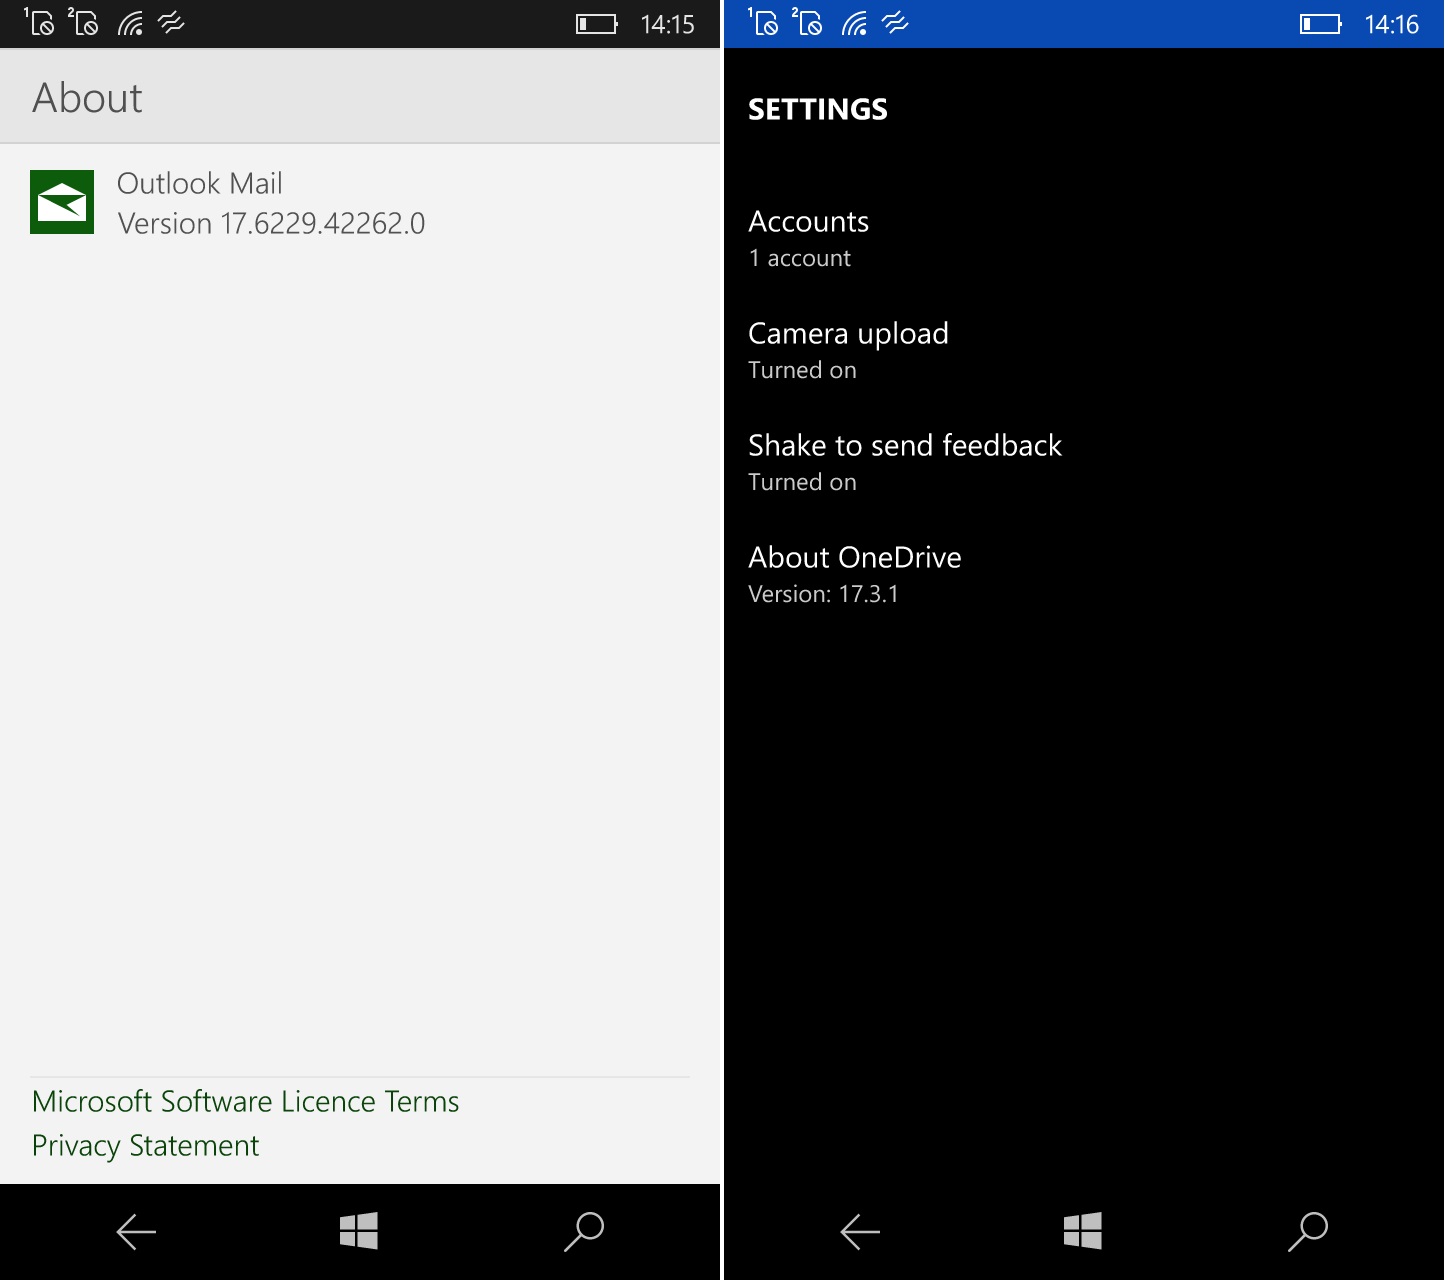This screenshot has width=1450, height=1282.
Task: Tap the About page heading
Action: 87,98
